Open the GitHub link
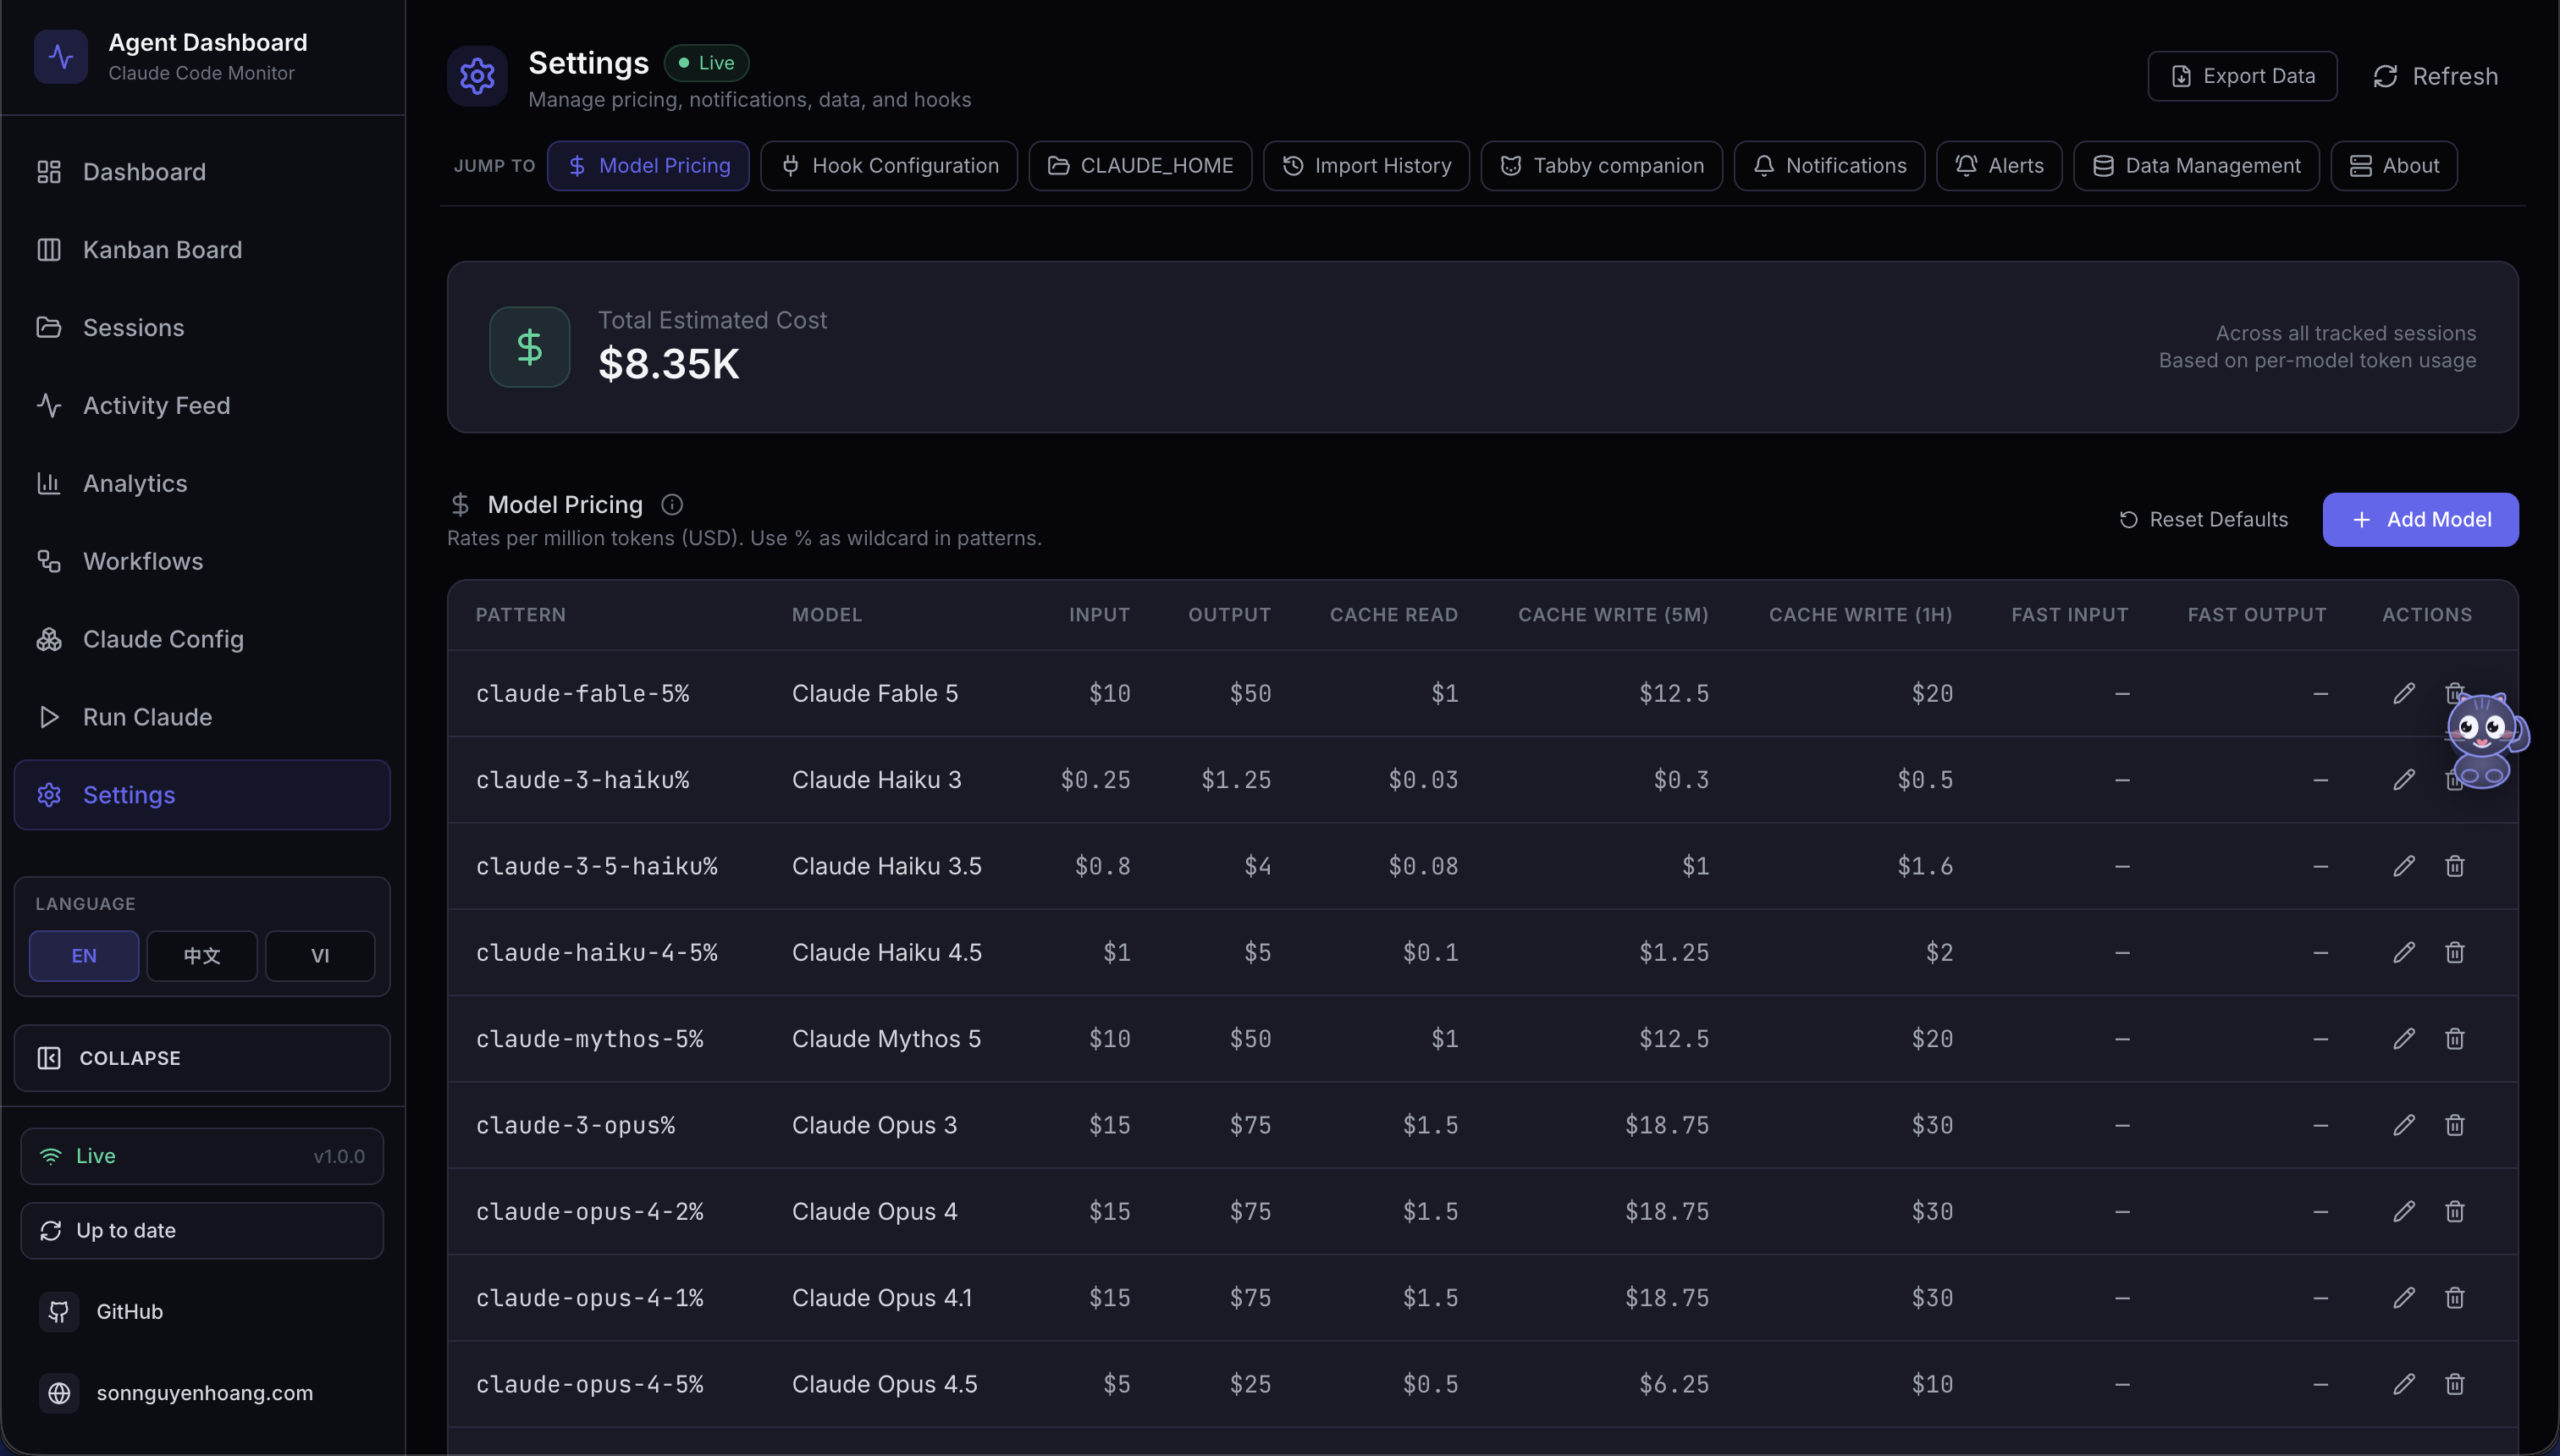The width and height of the screenshot is (2560, 1456). click(202, 1312)
